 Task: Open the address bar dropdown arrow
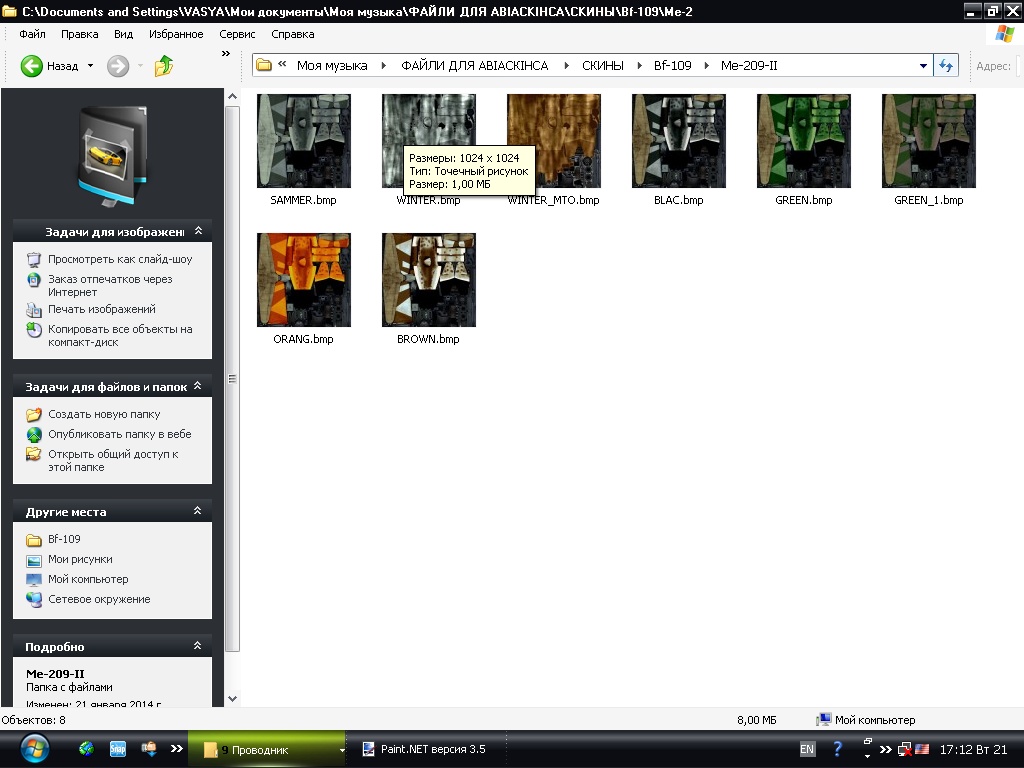tap(923, 65)
